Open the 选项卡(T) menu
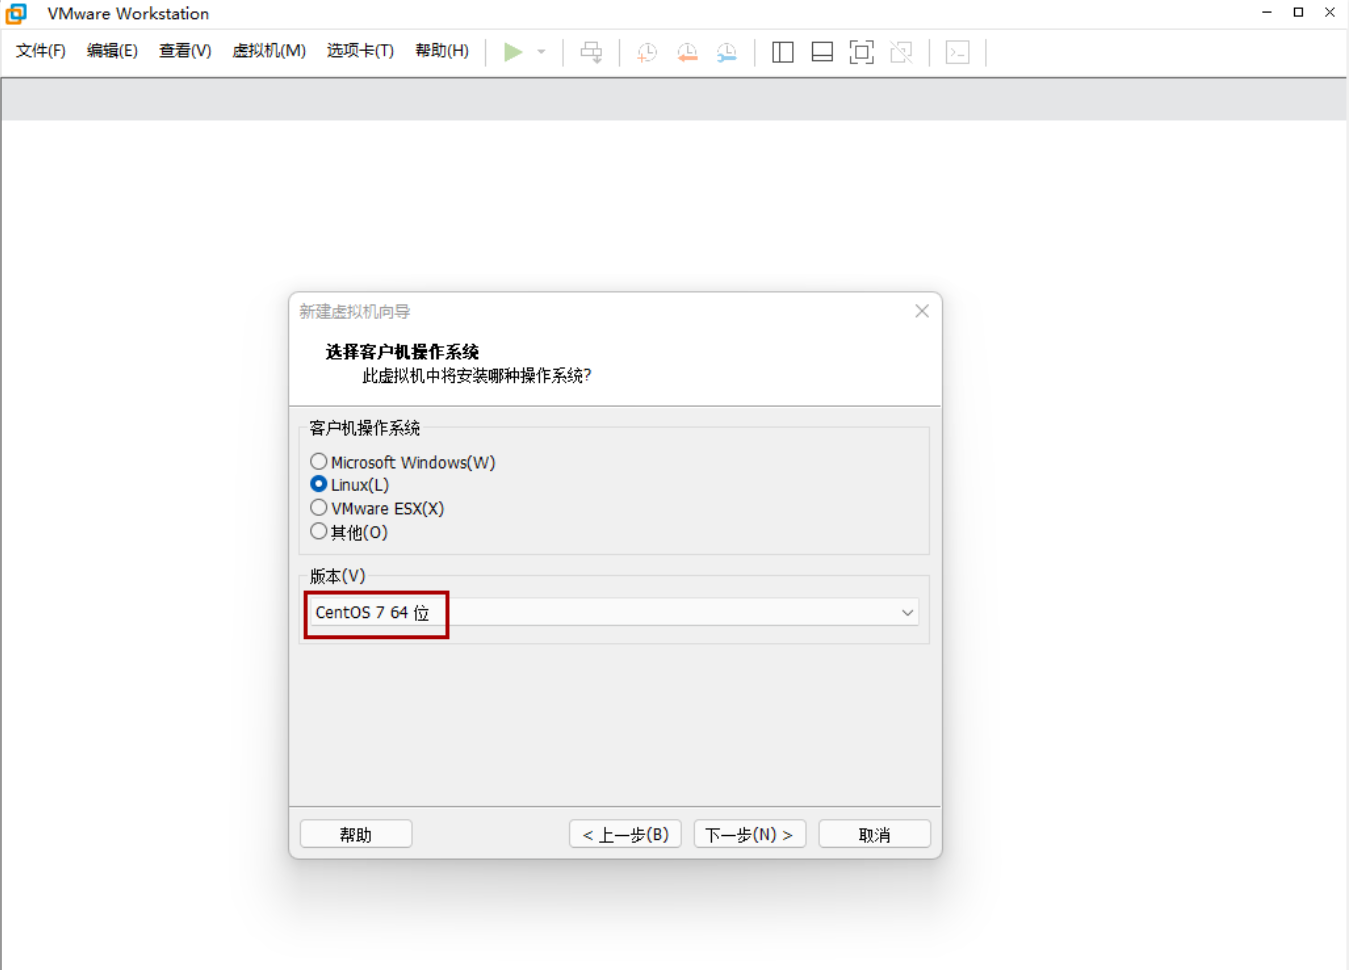 360,51
